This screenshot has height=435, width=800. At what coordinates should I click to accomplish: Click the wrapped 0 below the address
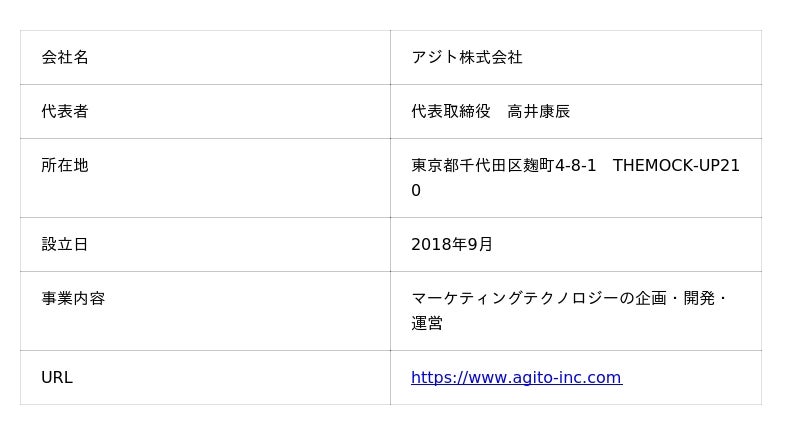click(x=416, y=190)
